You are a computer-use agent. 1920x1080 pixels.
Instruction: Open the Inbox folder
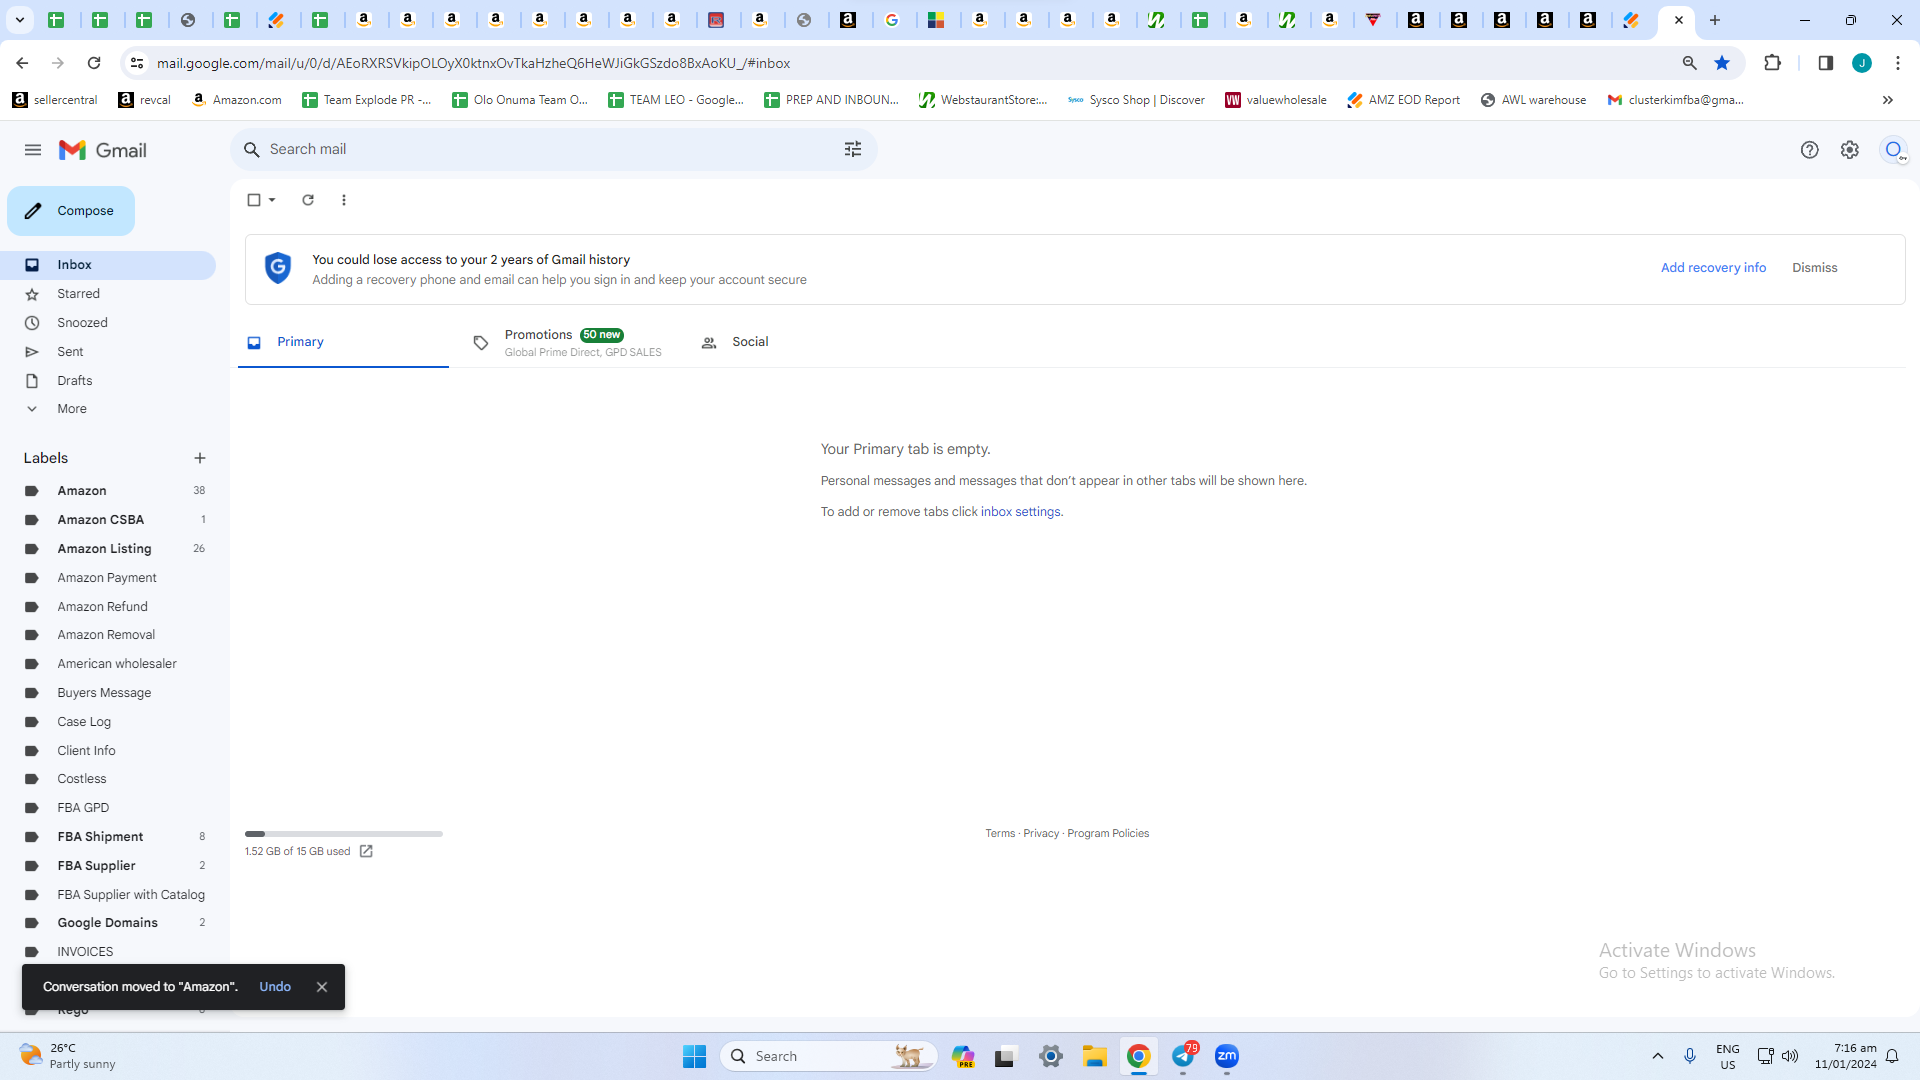[x=108, y=265]
